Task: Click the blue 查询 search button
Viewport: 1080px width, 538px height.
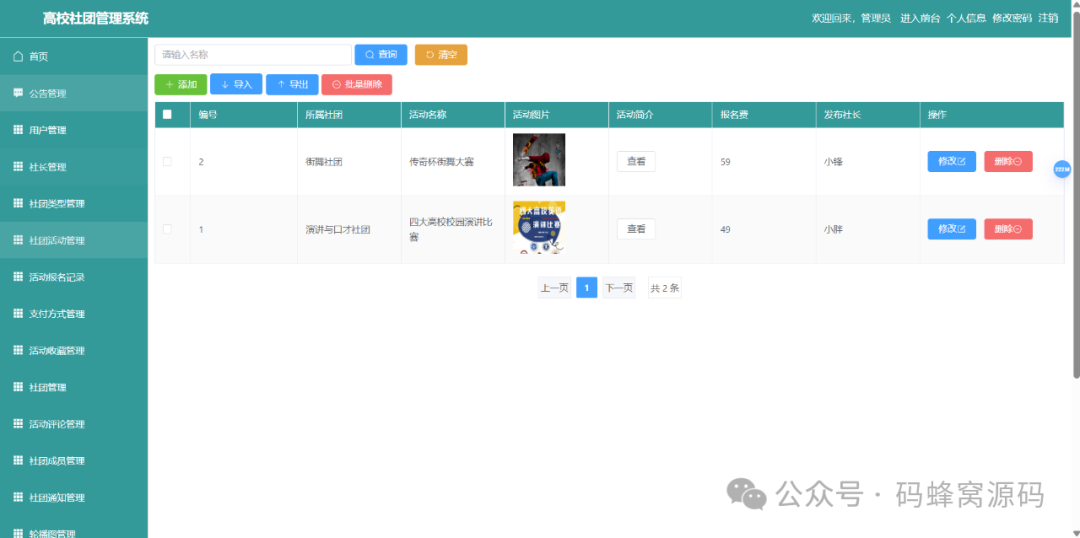Action: (381, 54)
